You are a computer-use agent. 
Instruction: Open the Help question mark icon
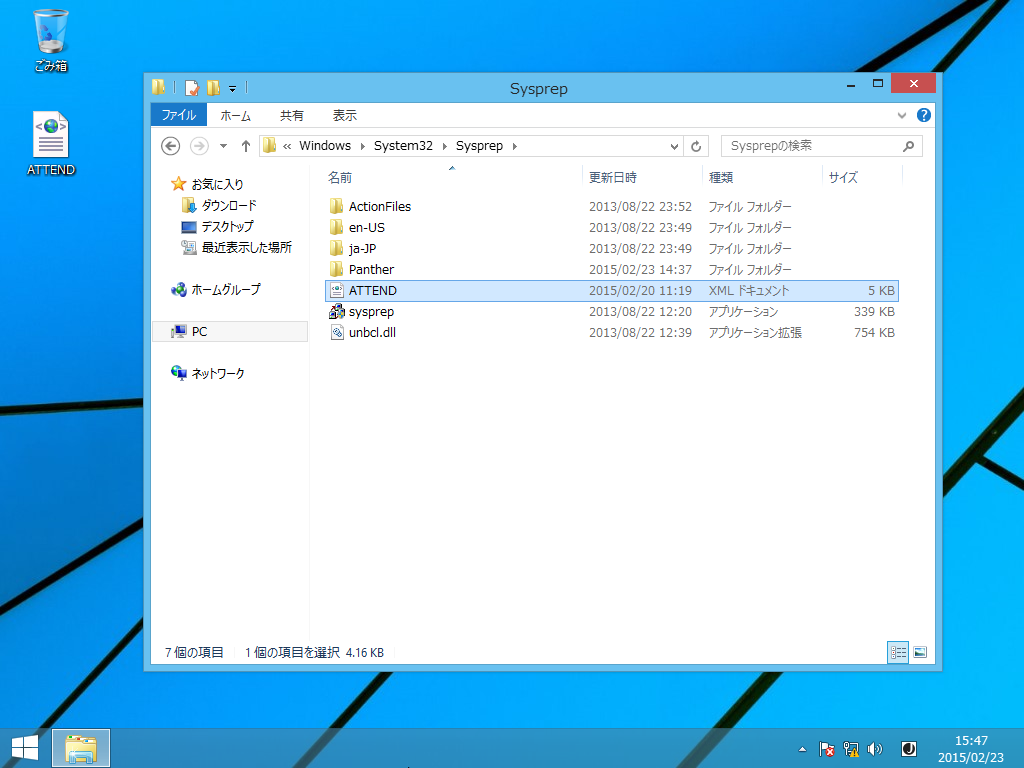click(x=923, y=115)
